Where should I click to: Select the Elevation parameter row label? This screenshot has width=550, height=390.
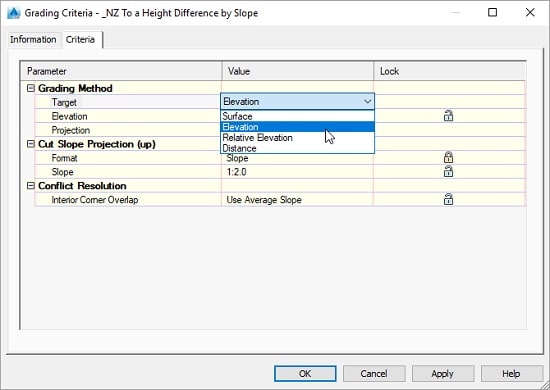pyautogui.click(x=69, y=116)
